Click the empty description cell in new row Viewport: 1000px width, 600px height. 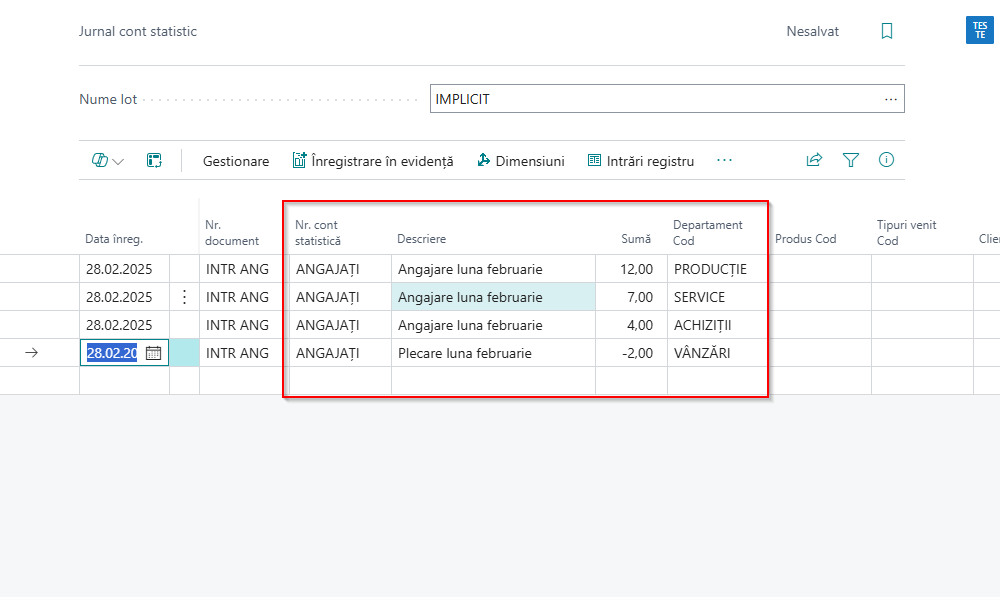click(x=494, y=381)
